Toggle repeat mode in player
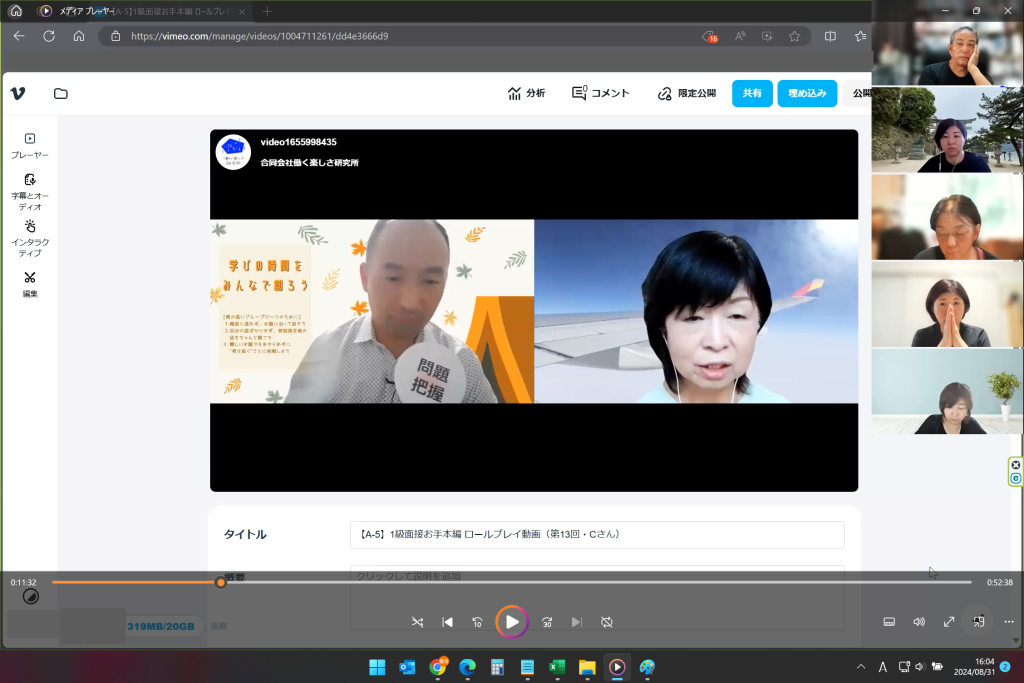The width and height of the screenshot is (1024, 683). (x=607, y=622)
